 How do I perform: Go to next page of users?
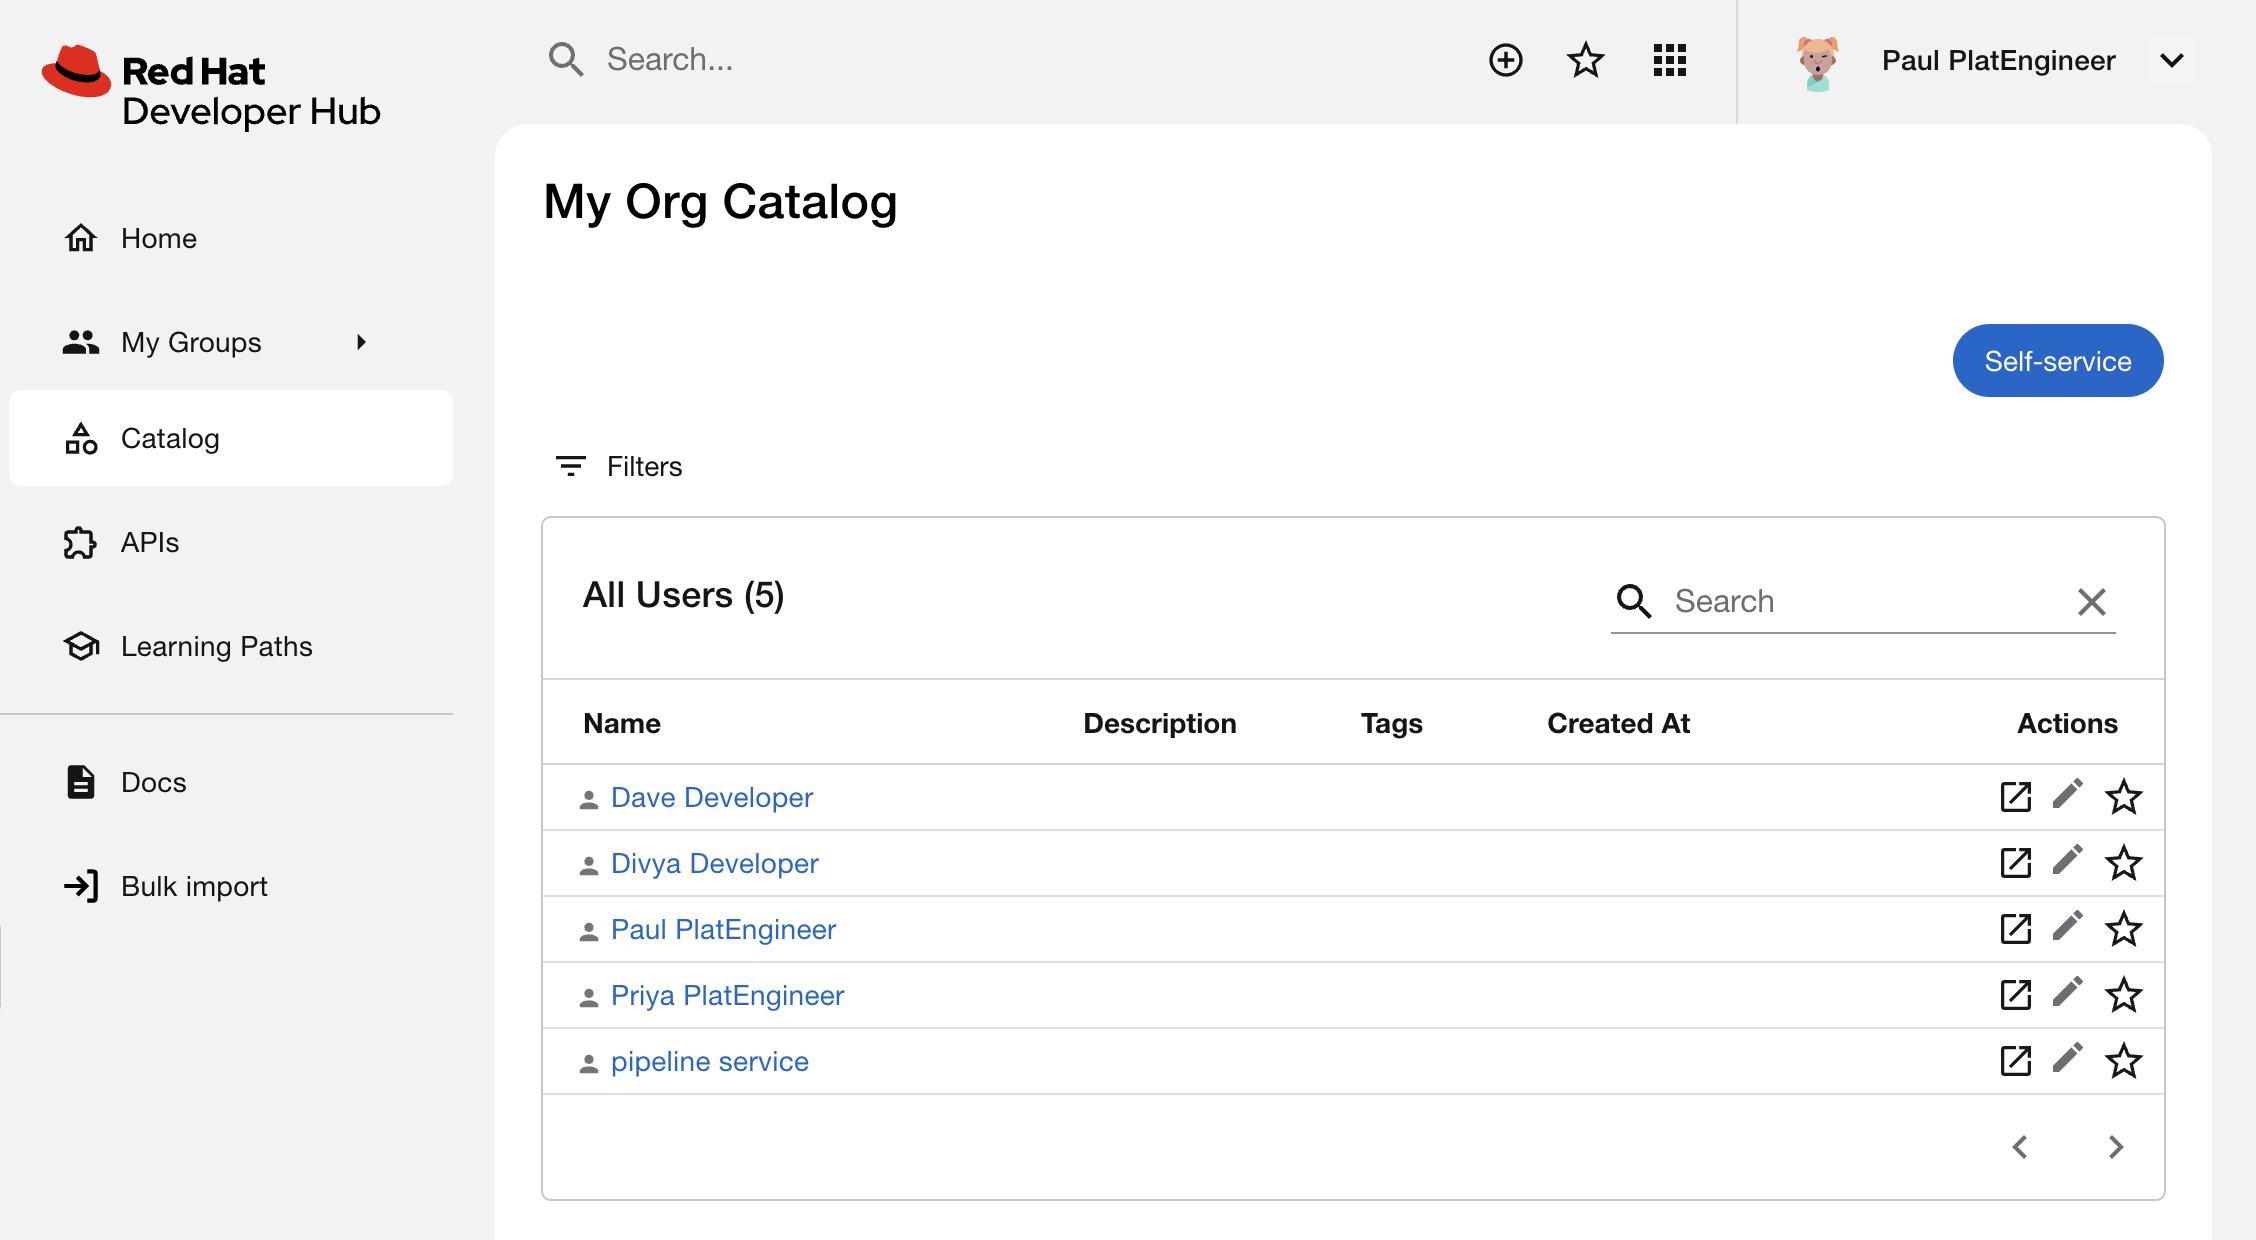pos(2116,1147)
